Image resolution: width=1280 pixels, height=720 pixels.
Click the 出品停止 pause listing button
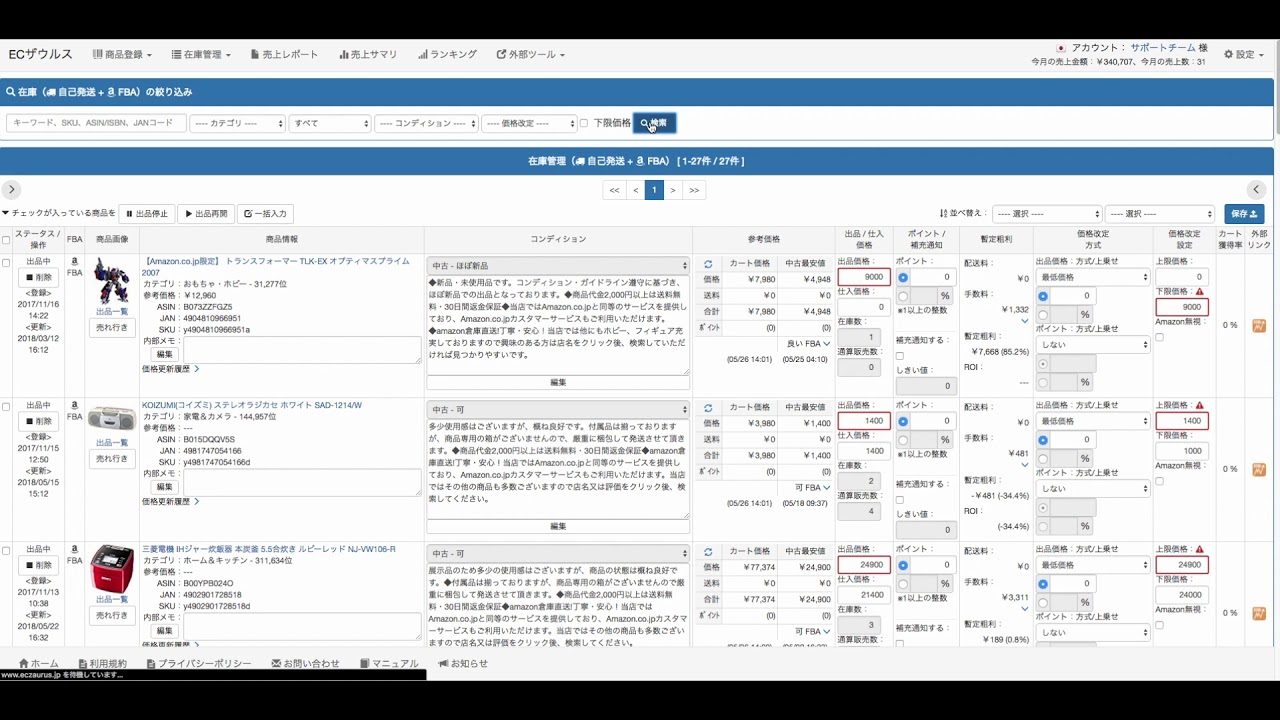click(x=147, y=214)
